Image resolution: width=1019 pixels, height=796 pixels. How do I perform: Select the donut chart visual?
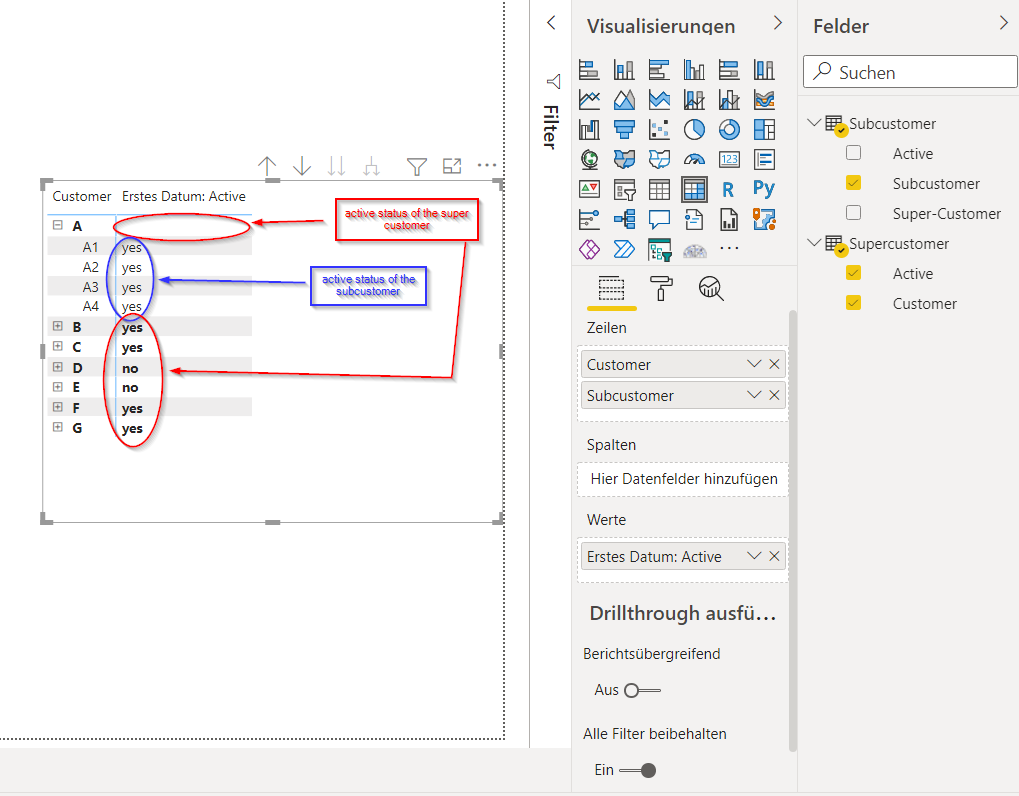tap(729, 129)
